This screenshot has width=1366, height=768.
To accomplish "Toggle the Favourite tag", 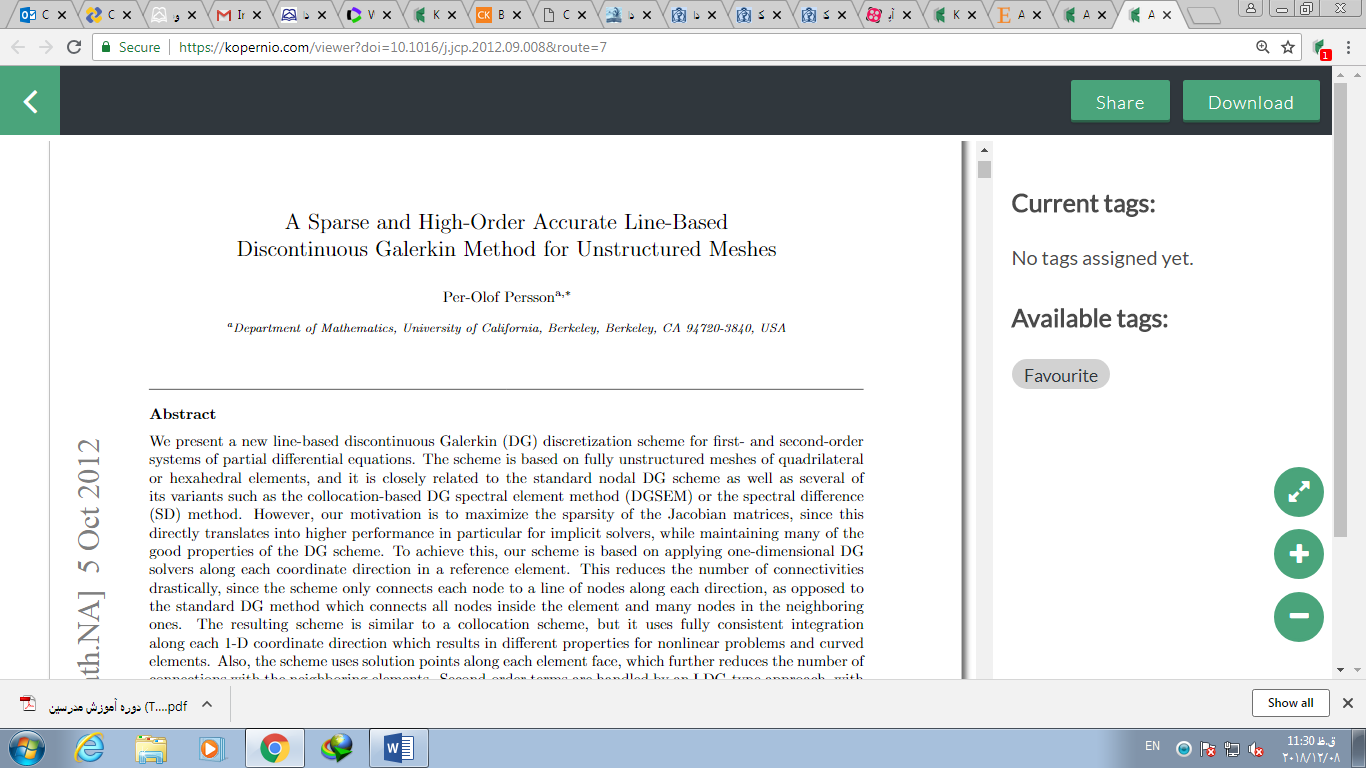I will click(x=1060, y=375).
